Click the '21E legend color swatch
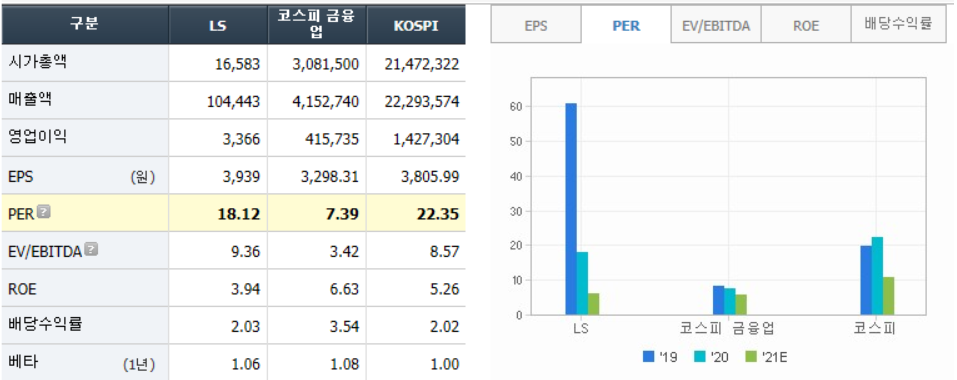 (751, 356)
